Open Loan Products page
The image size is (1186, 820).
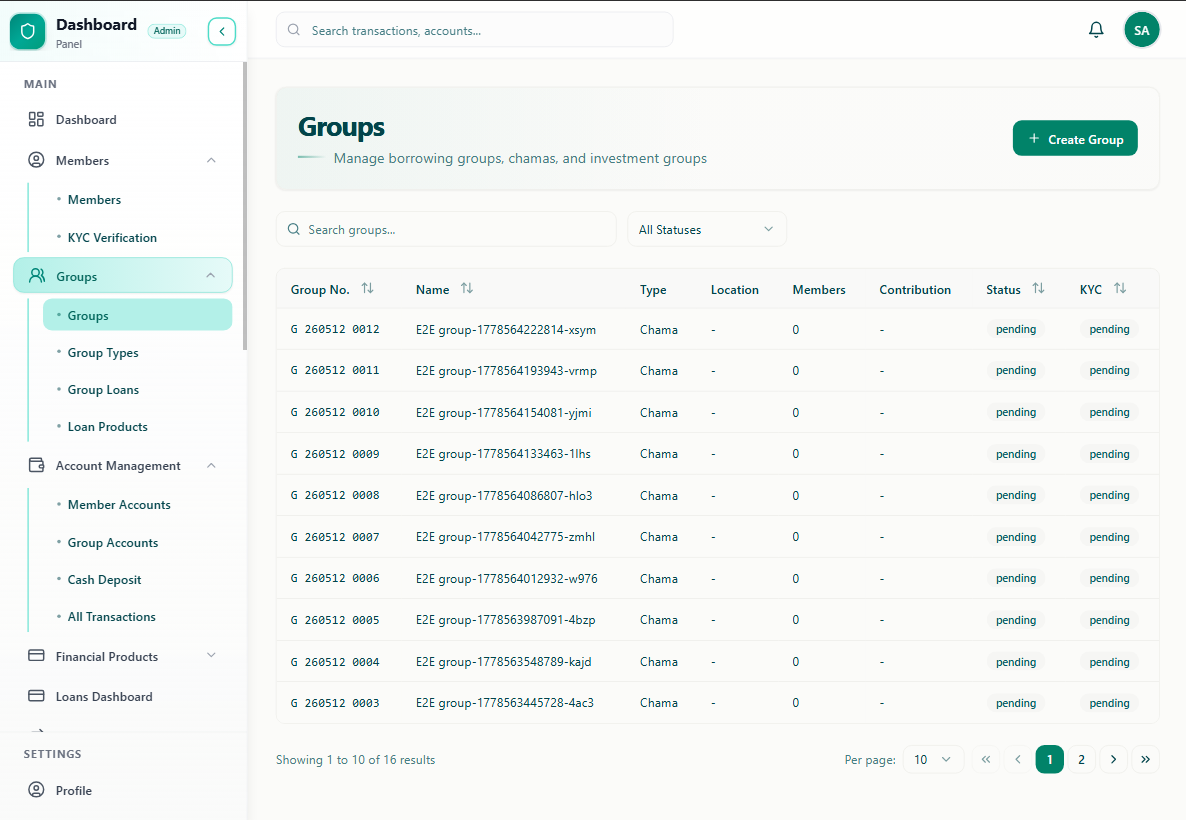pos(107,427)
